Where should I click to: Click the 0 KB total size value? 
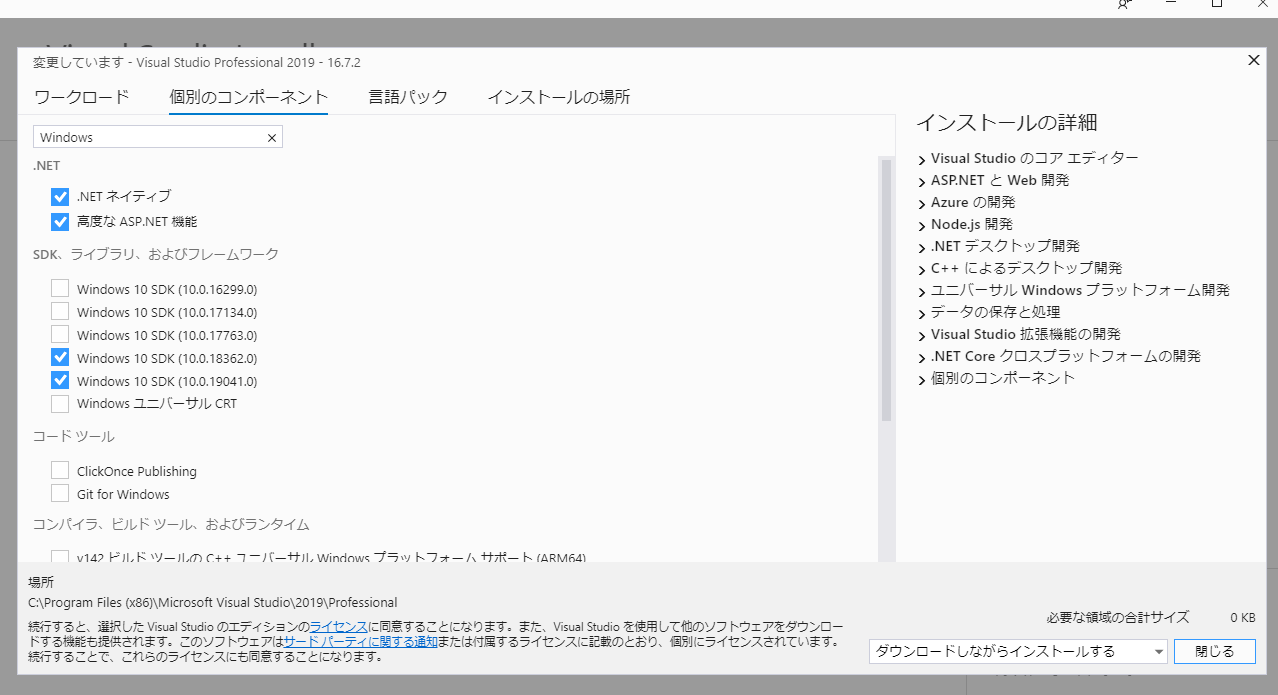pos(1242,617)
